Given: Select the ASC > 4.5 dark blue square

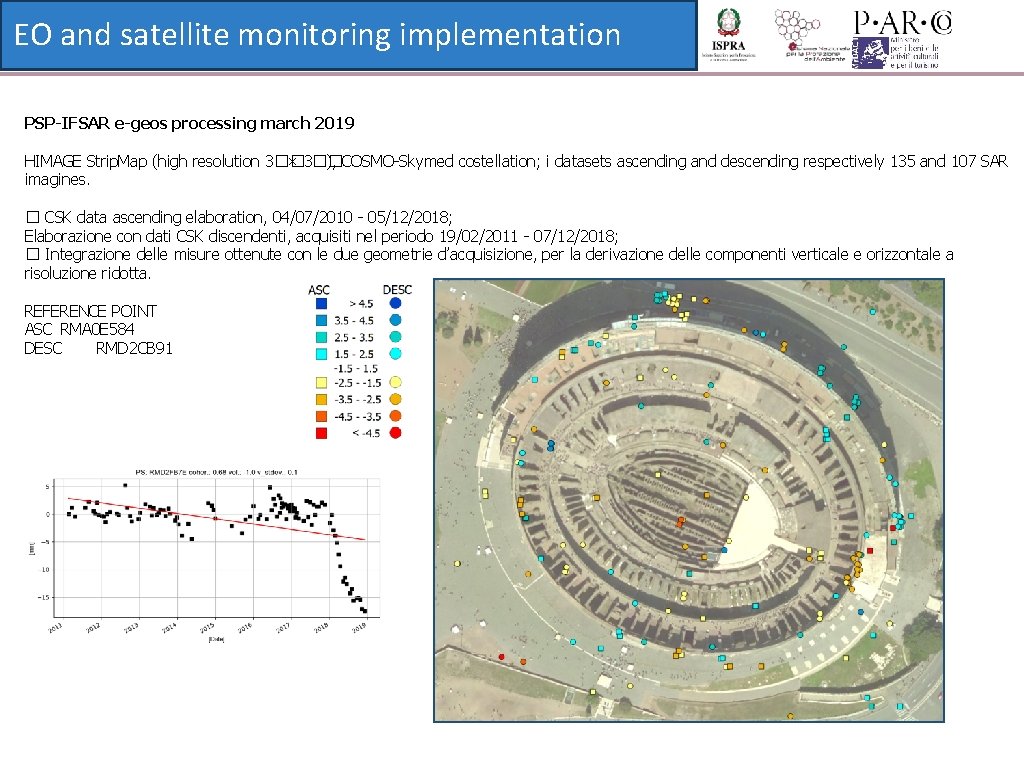Looking at the screenshot, I should (x=321, y=304).
